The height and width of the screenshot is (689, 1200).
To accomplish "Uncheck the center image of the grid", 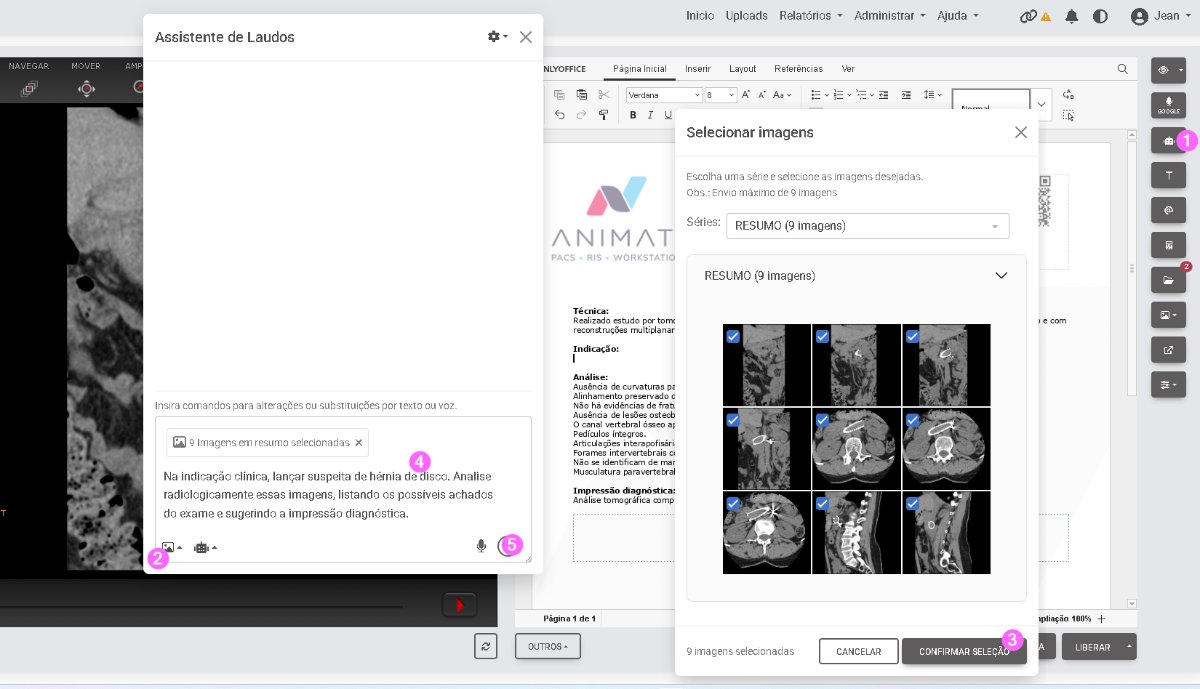I will click(x=822, y=420).
